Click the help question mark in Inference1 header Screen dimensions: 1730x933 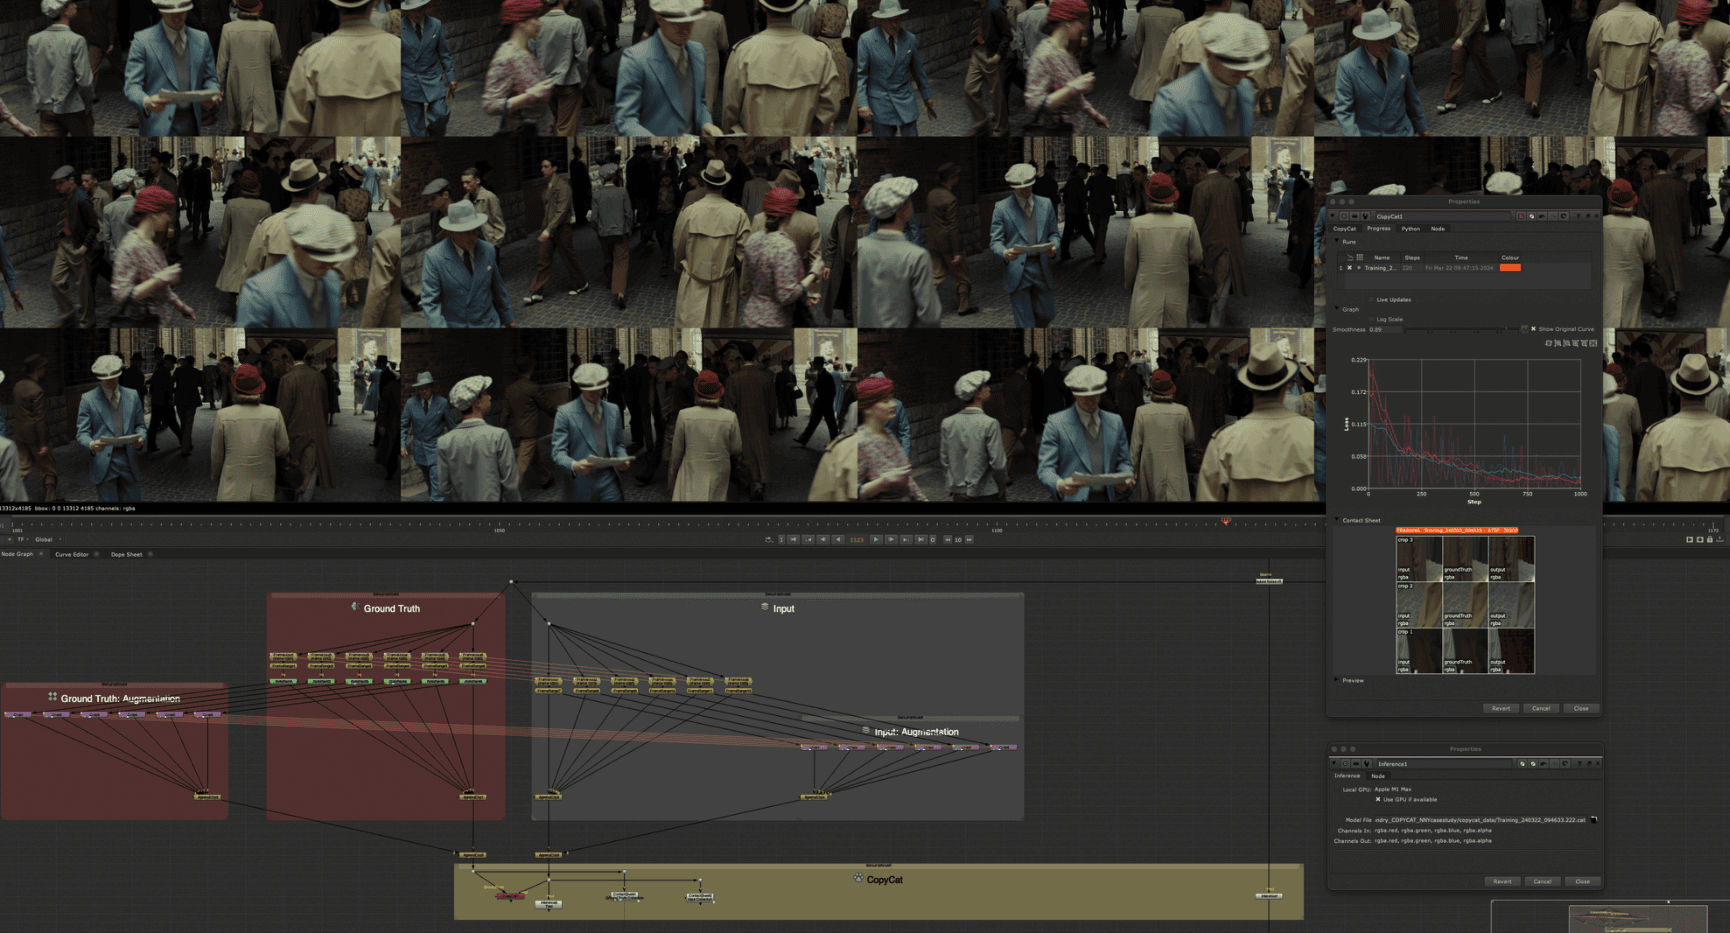[x=1579, y=764]
